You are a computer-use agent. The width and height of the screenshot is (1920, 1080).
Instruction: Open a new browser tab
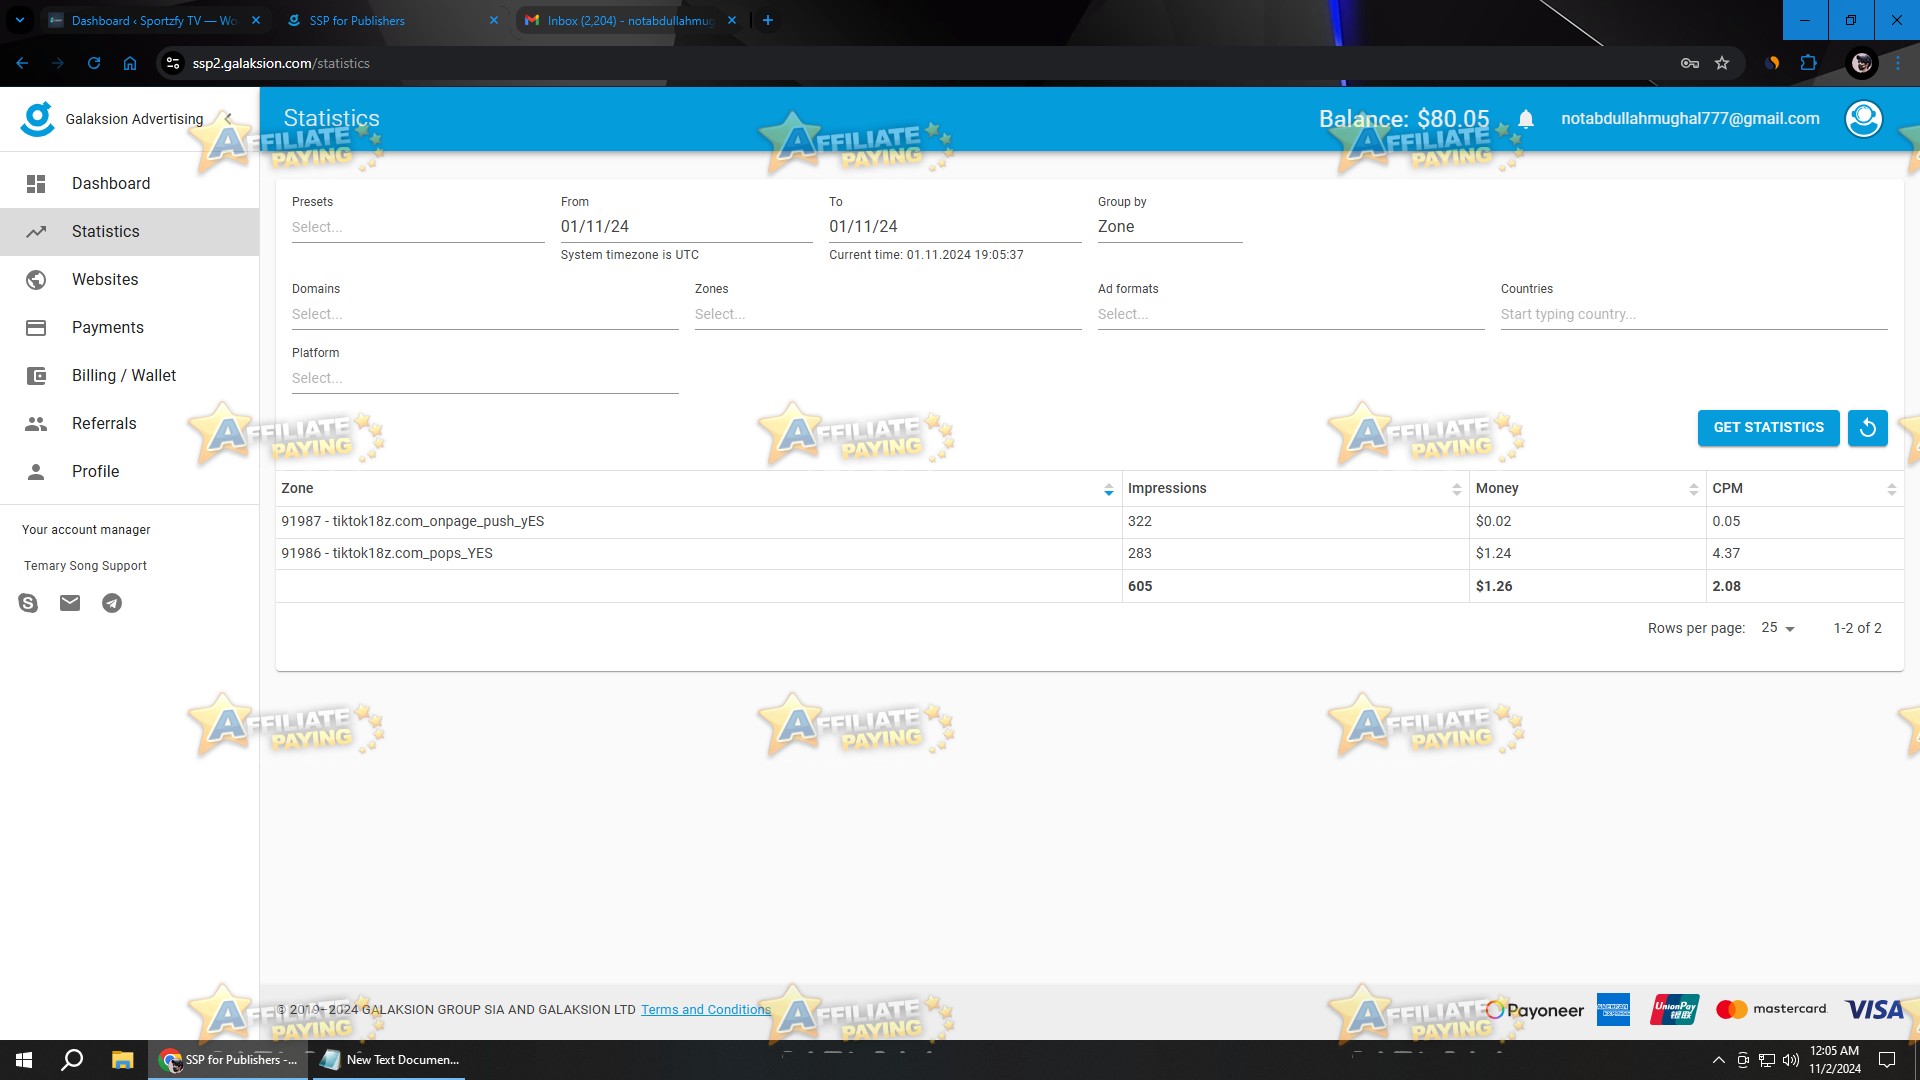768,20
